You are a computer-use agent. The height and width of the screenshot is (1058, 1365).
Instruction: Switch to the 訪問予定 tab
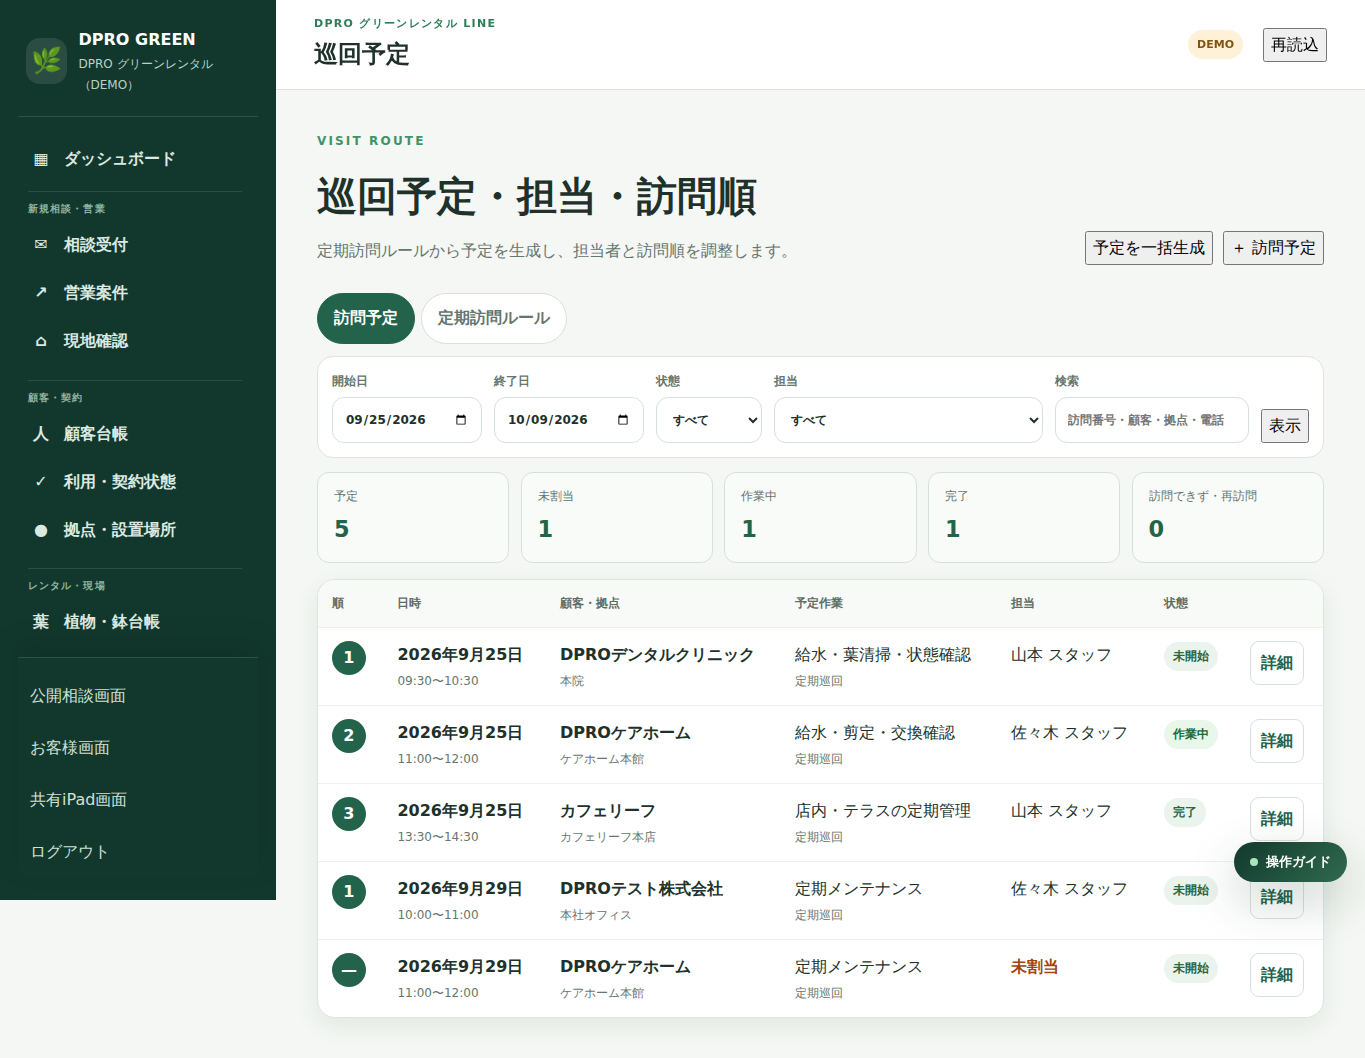366,318
